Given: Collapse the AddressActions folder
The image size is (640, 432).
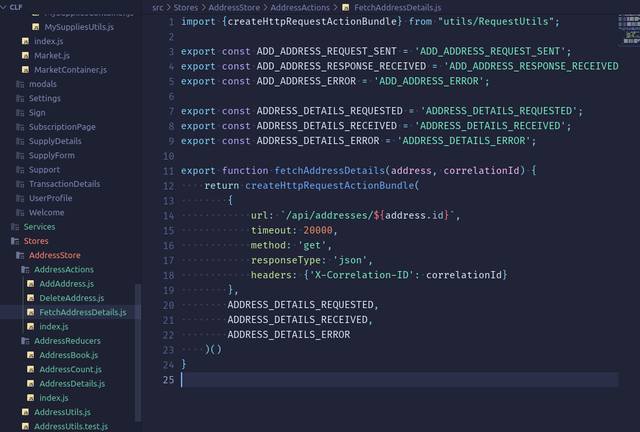Looking at the screenshot, I should (x=63, y=270).
